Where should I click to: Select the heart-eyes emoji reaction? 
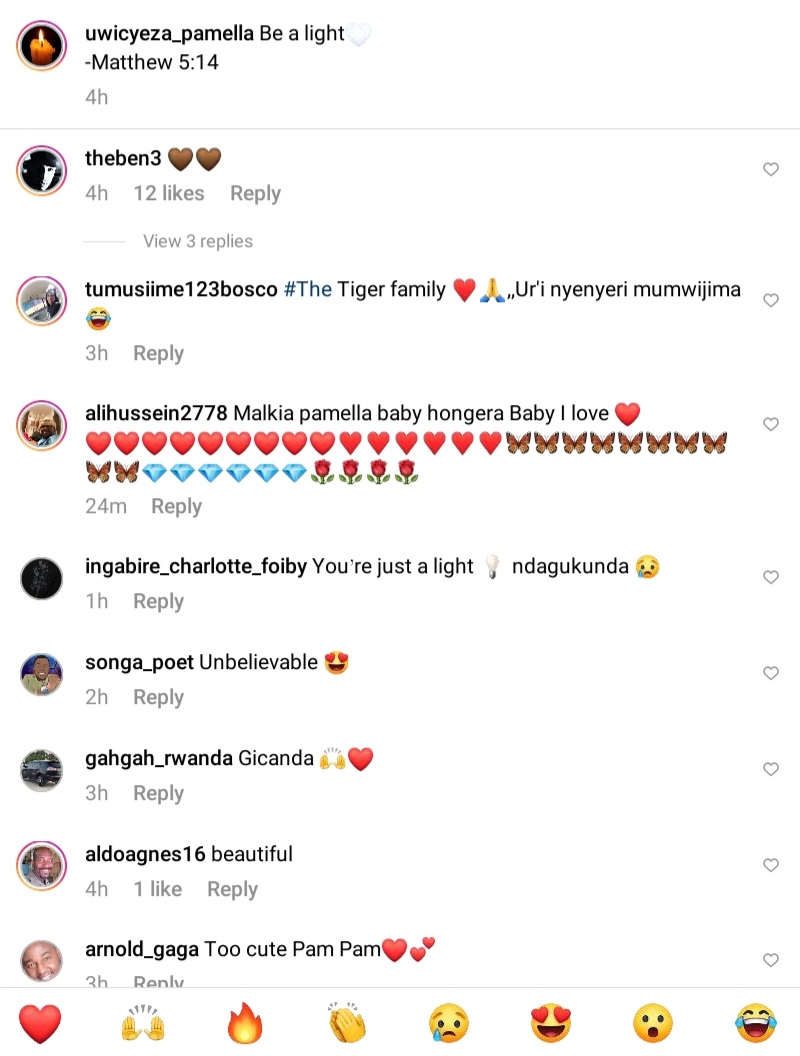[551, 1023]
